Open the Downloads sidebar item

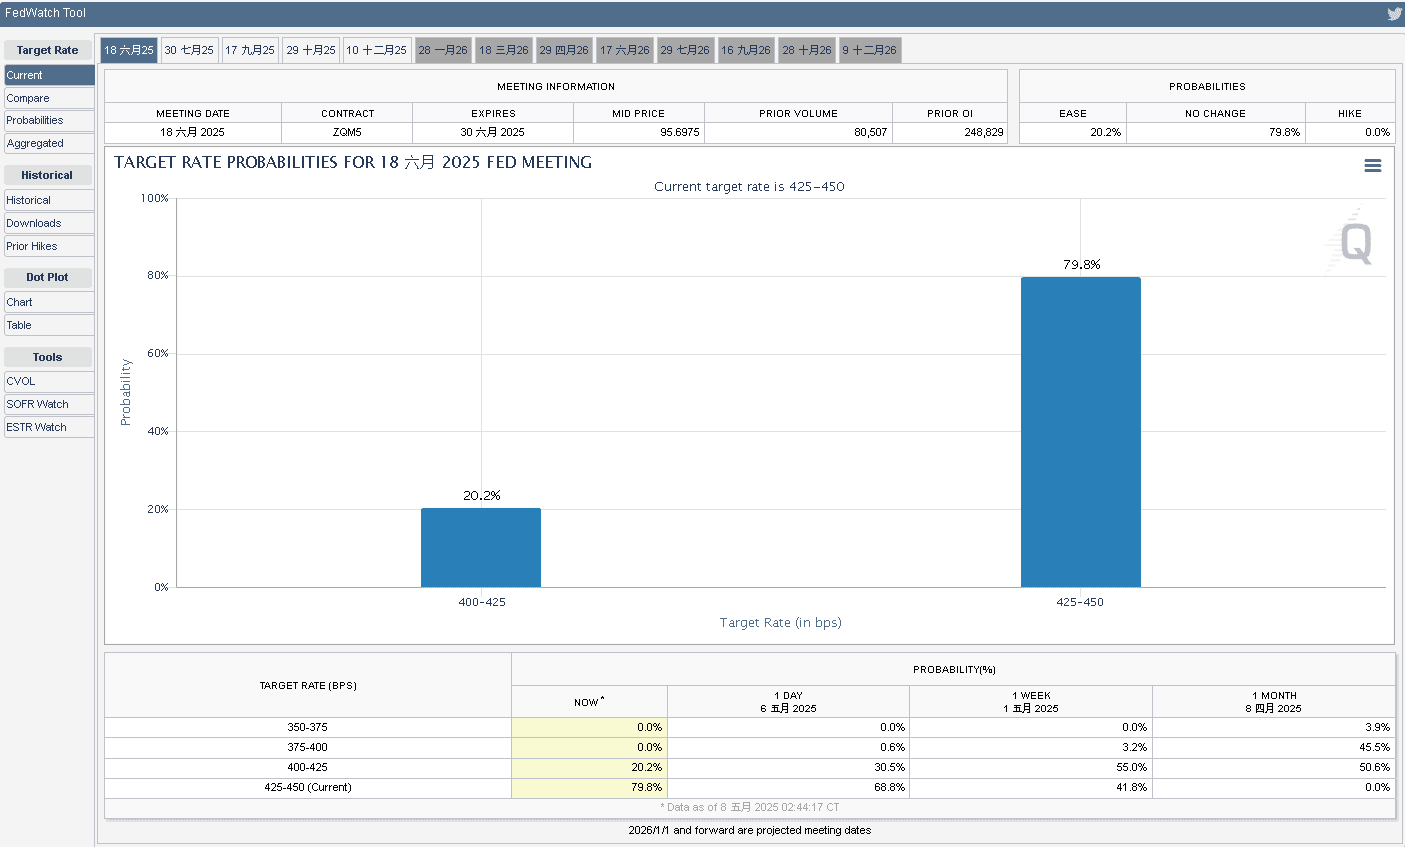pyautogui.click(x=49, y=223)
